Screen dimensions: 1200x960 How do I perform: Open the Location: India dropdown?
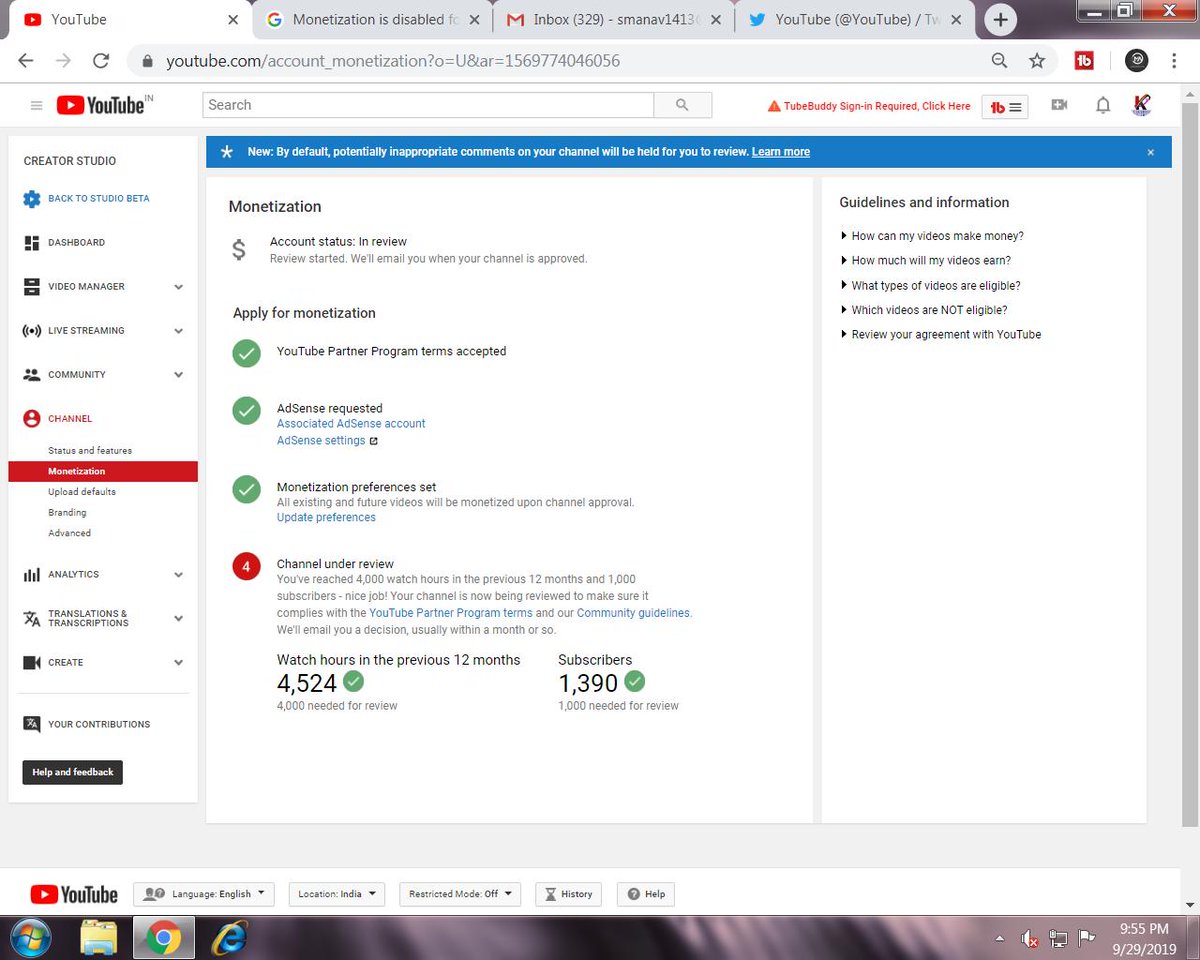point(337,894)
